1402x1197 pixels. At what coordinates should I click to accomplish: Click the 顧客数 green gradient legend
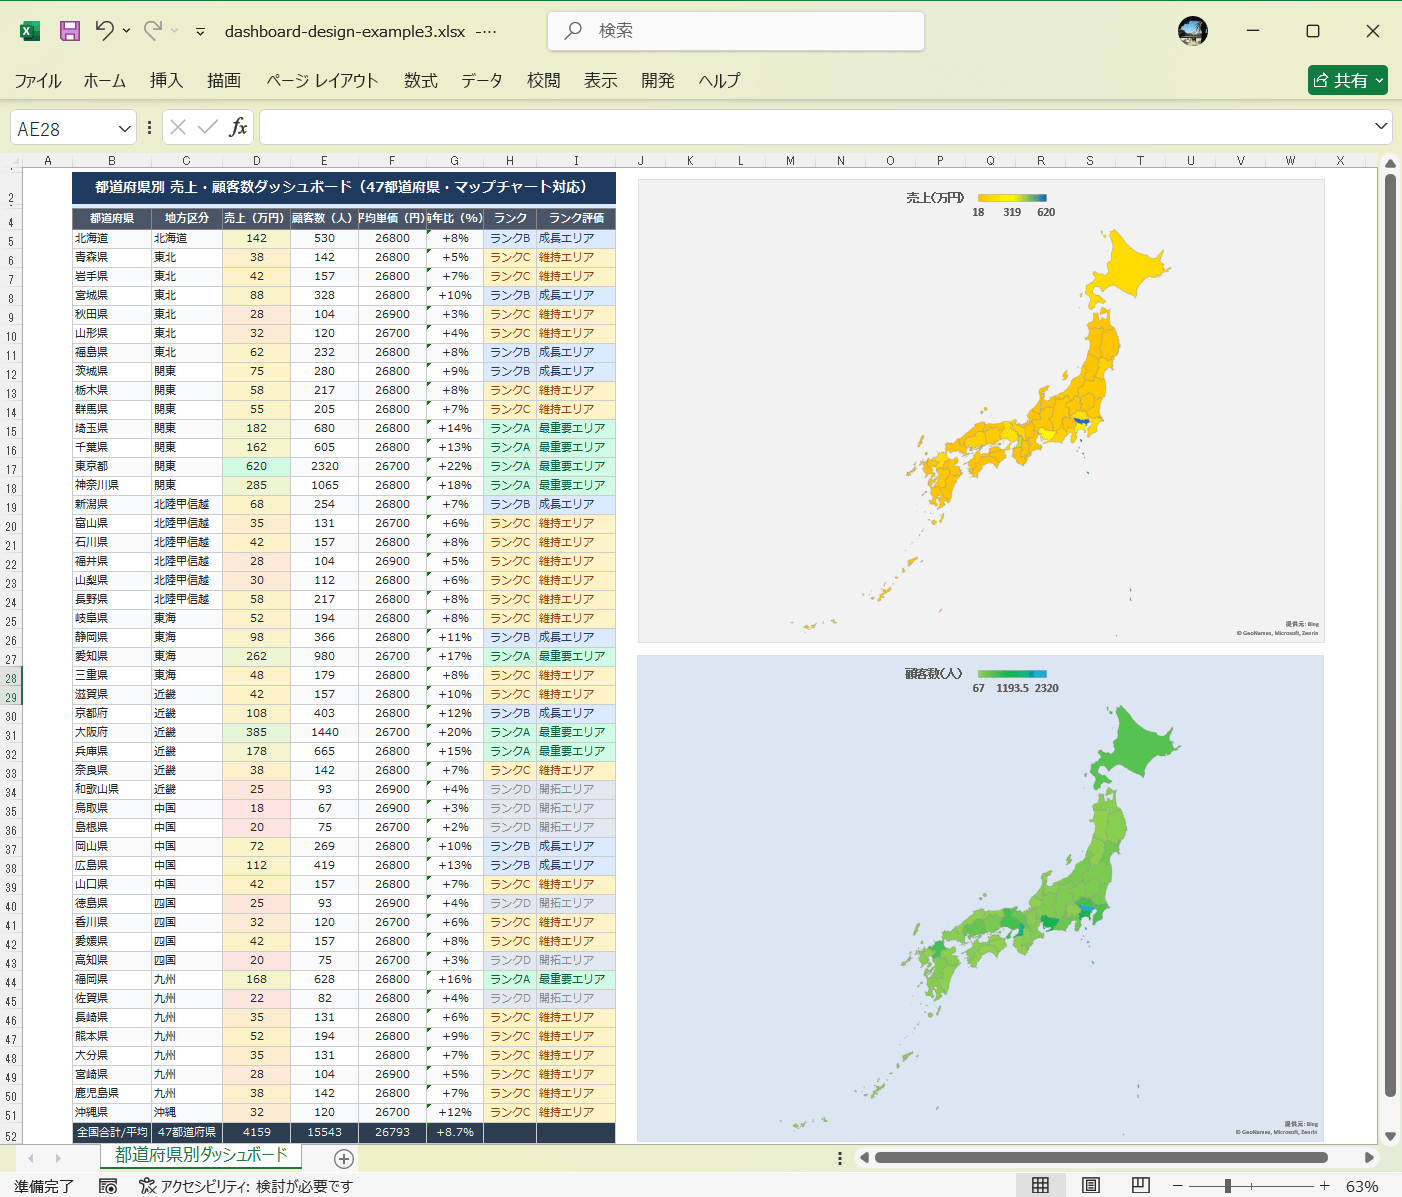coord(1012,674)
